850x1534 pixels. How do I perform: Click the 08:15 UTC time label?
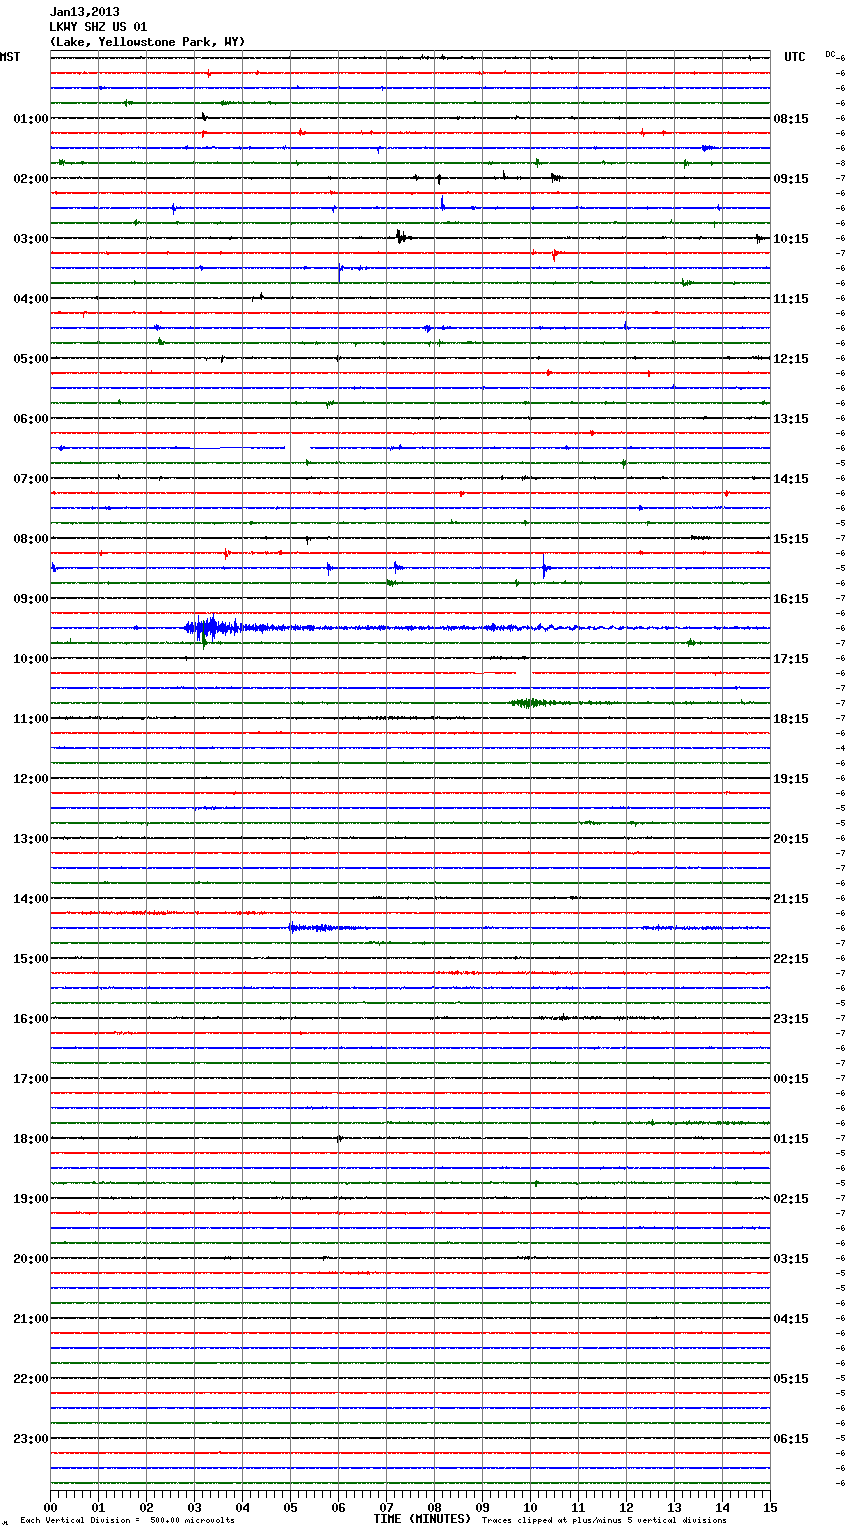[x=791, y=119]
